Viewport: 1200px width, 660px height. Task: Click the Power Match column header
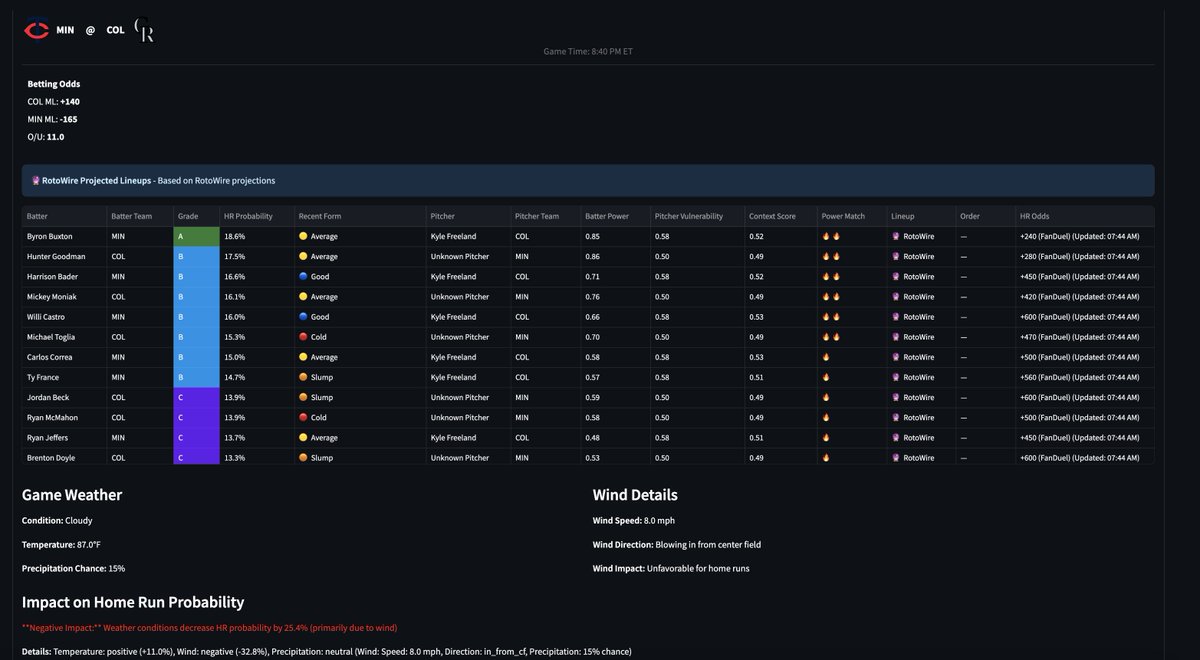coord(850,216)
